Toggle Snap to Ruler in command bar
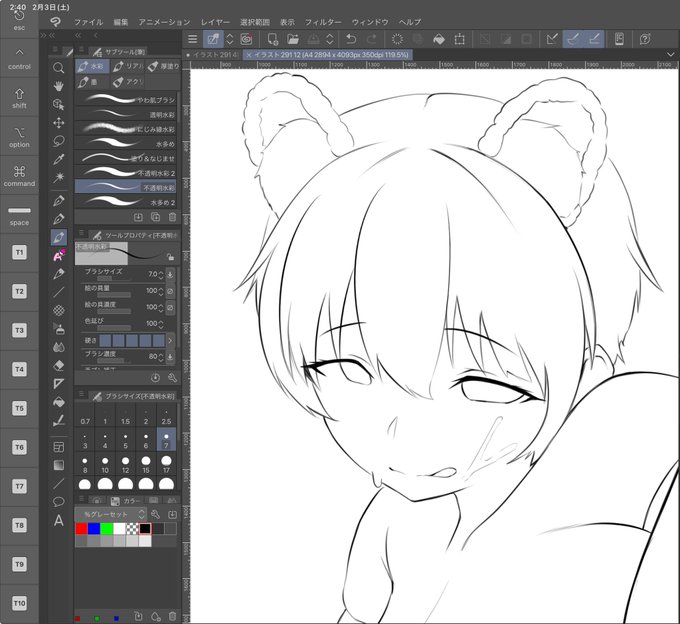Screen dimensions: 680x624 click(552, 39)
